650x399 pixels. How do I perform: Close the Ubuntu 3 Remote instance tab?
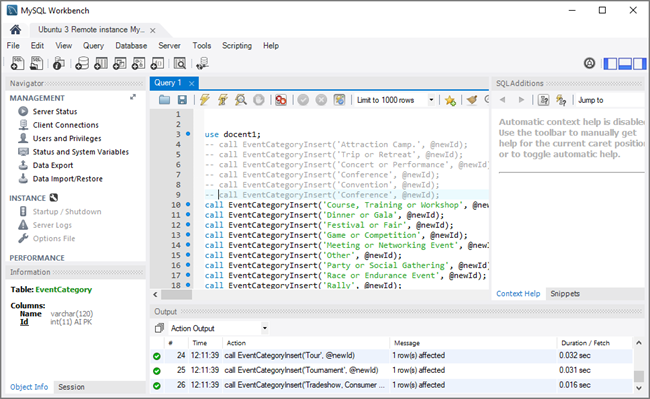click(x=153, y=30)
